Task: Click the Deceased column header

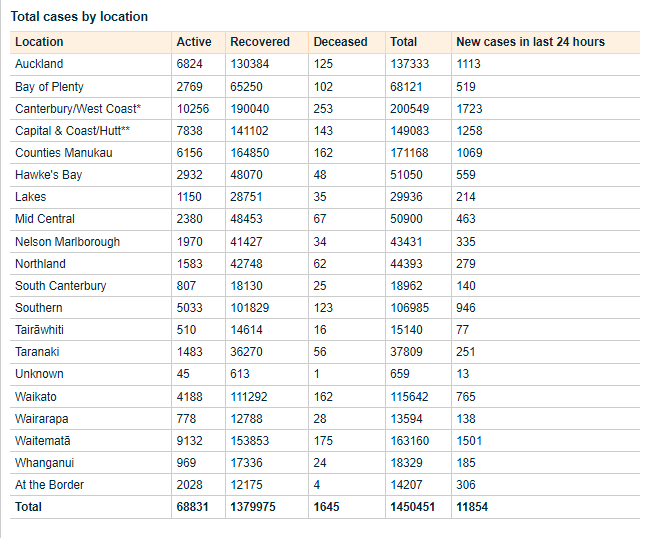Action: tap(340, 42)
